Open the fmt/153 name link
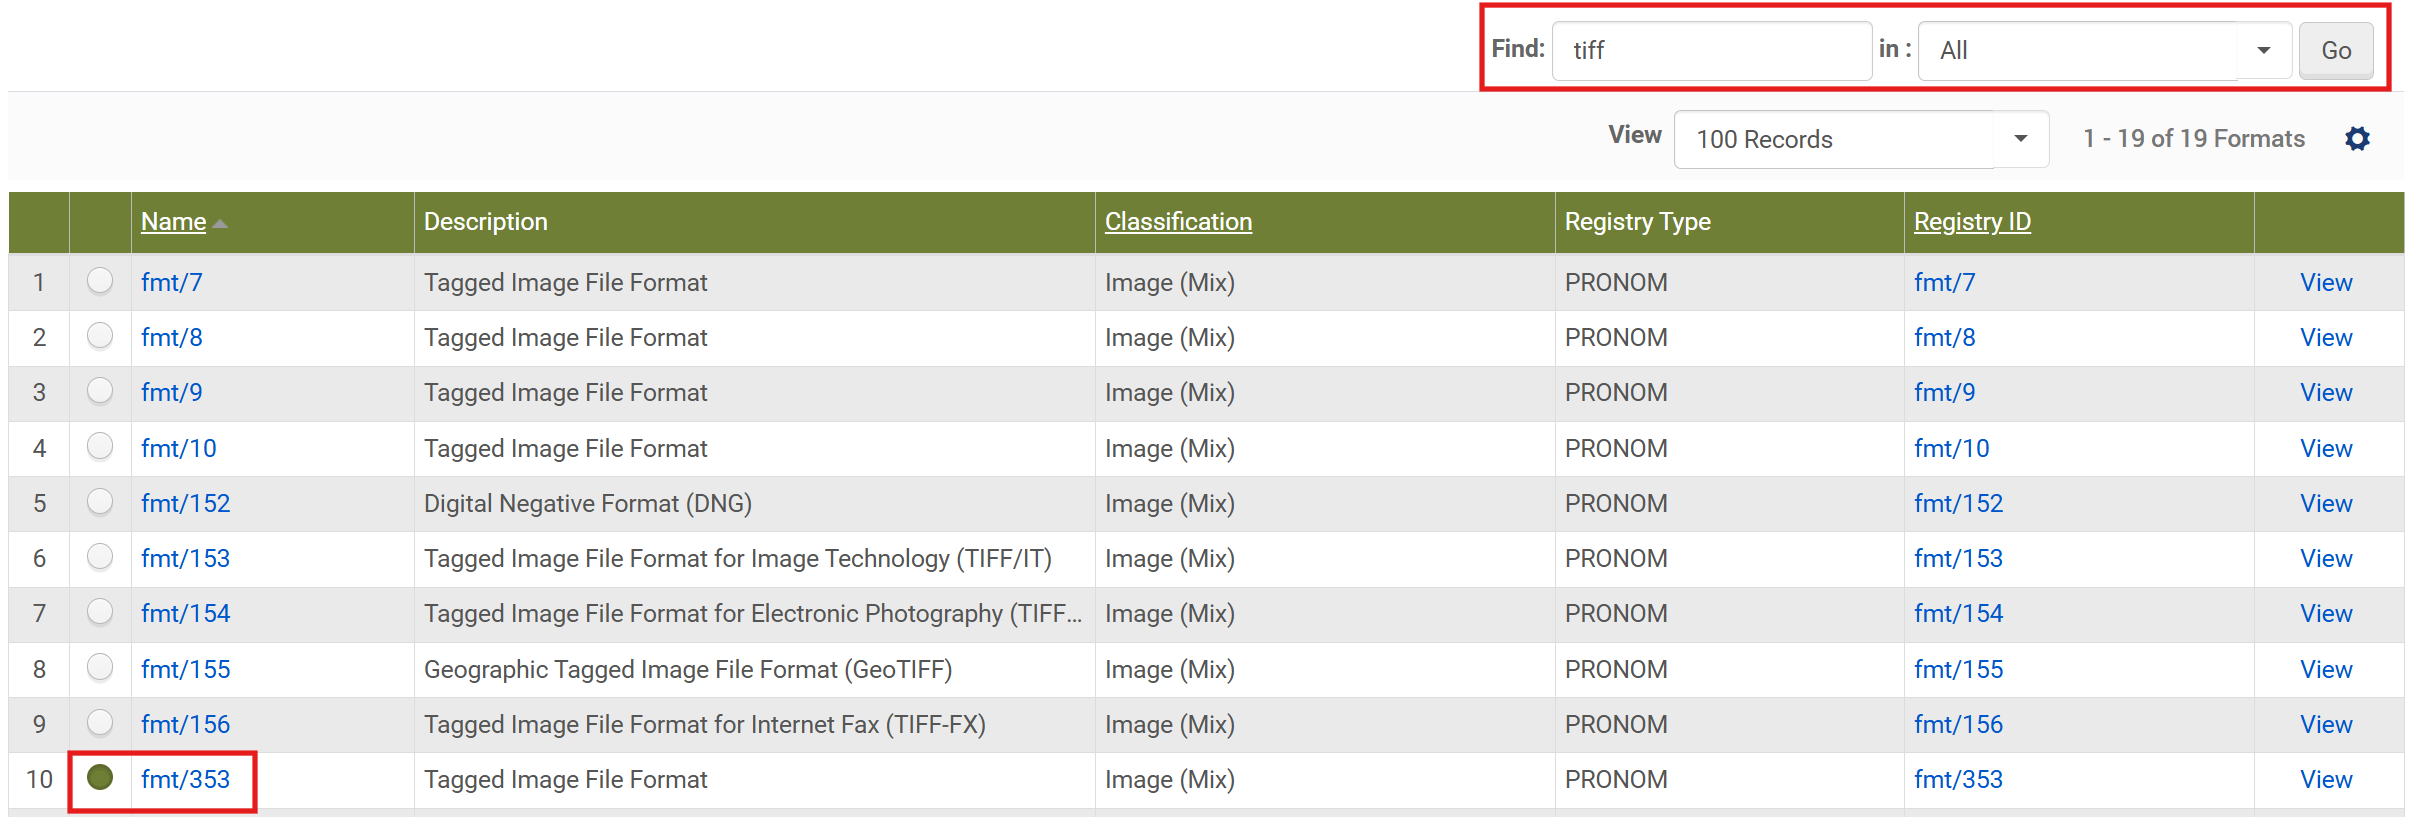The height and width of the screenshot is (817, 2422). [185, 558]
